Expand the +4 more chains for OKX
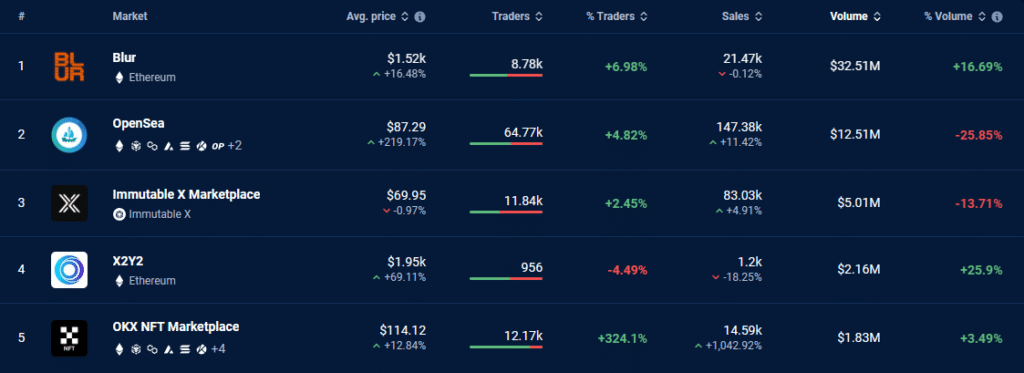The height and width of the screenshot is (373, 1024). click(x=218, y=349)
